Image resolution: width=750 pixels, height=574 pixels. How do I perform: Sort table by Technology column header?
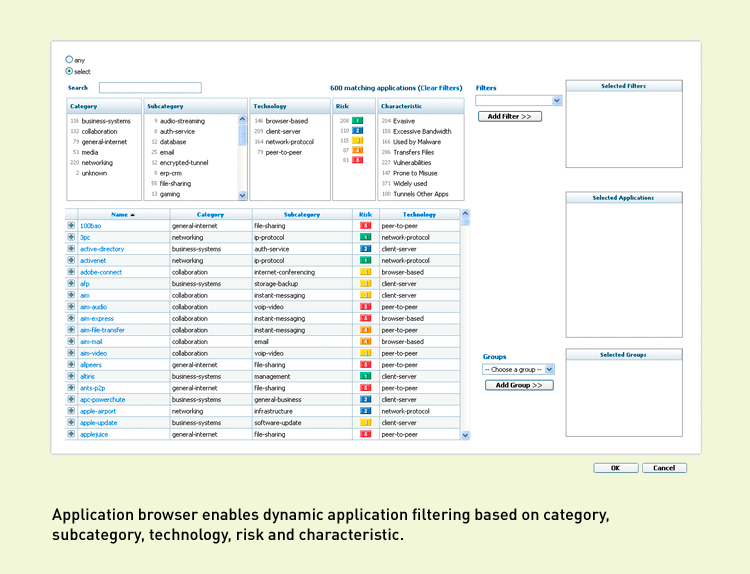point(419,215)
